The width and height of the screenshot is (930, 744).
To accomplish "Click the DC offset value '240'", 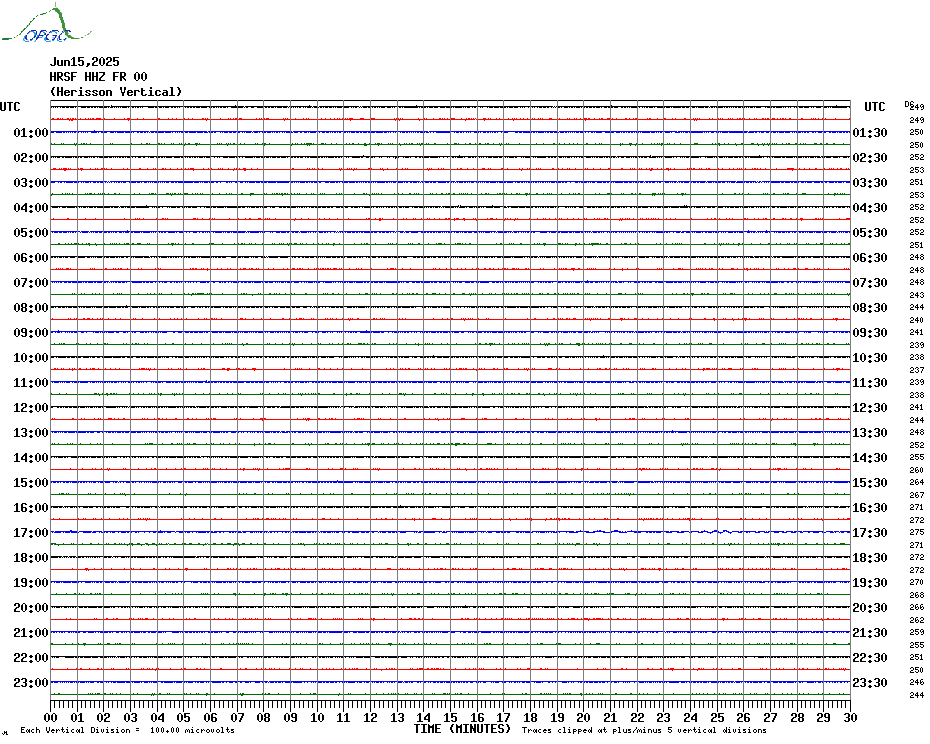I will pyautogui.click(x=916, y=320).
